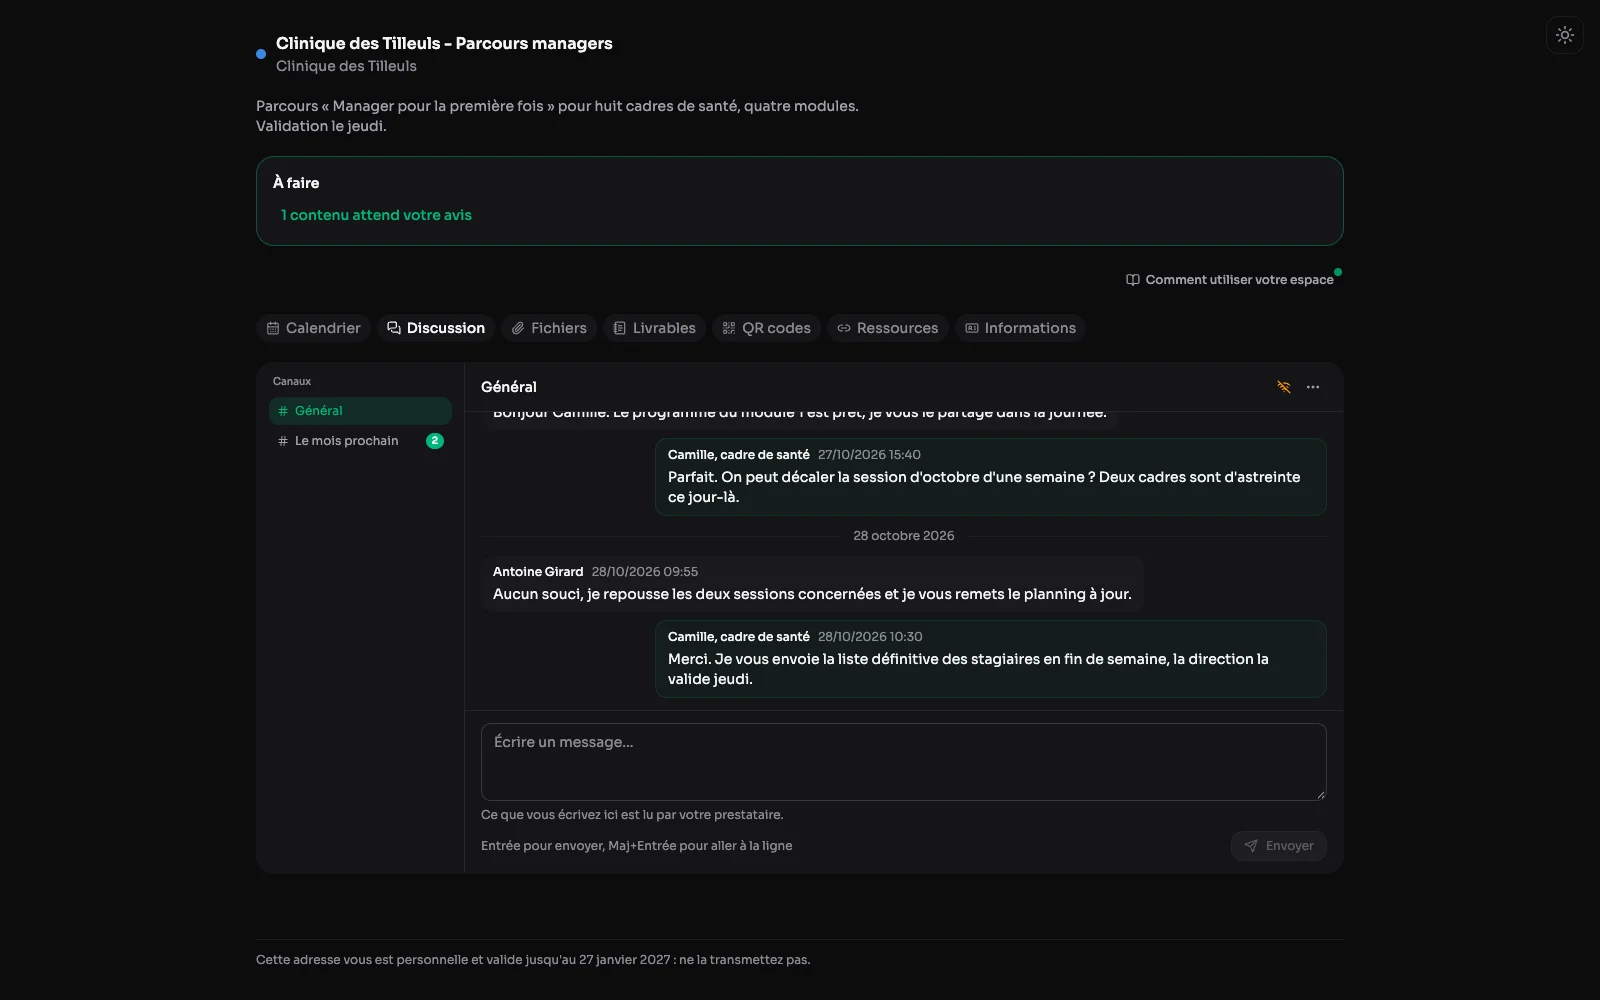This screenshot has width=1600, height=1000.
Task: Open the Calendrier tab
Action: click(314, 328)
